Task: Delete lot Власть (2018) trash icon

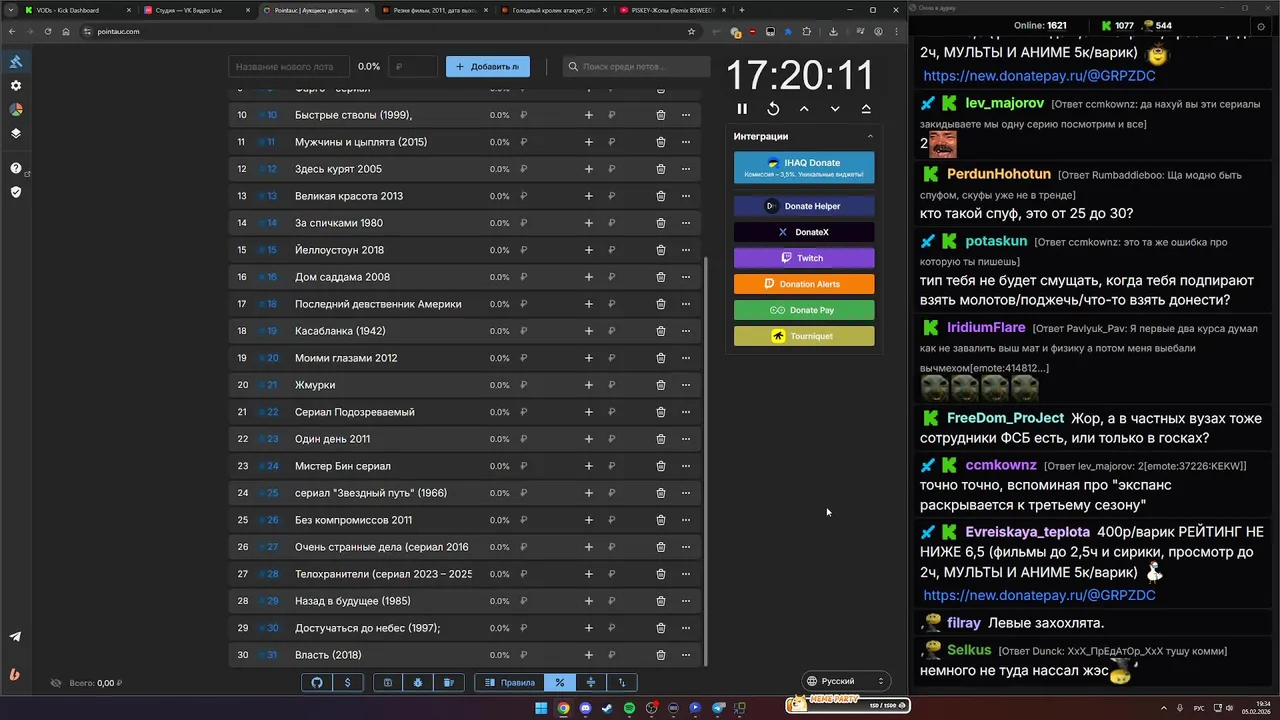Action: (x=661, y=655)
